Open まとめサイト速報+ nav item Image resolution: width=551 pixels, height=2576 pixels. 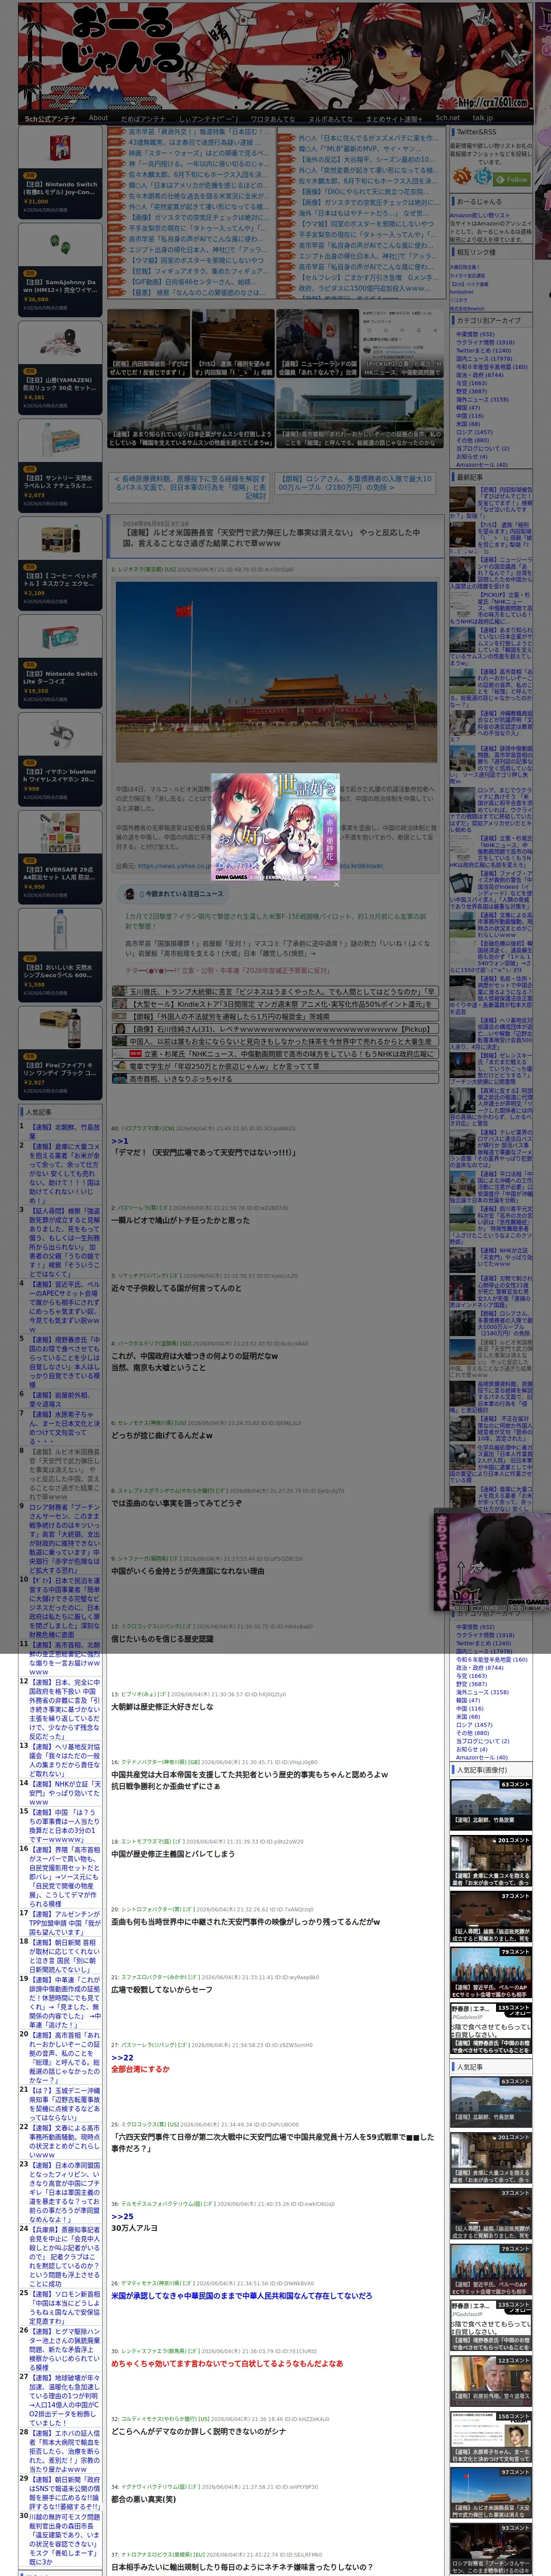(393, 118)
